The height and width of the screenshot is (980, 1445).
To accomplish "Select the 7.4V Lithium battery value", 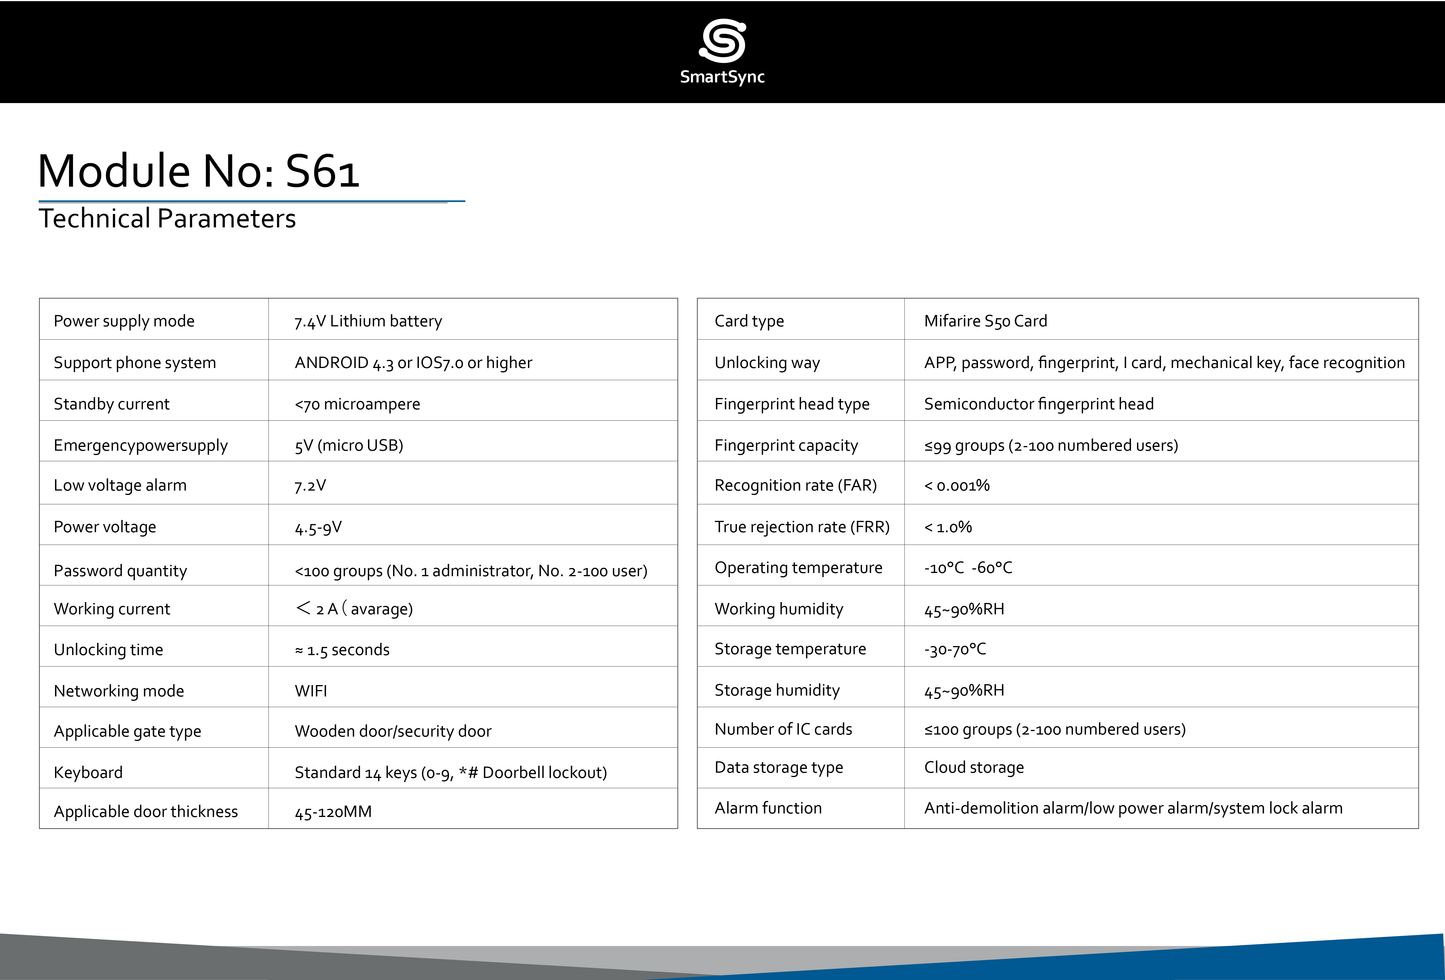I will pyautogui.click(x=368, y=320).
